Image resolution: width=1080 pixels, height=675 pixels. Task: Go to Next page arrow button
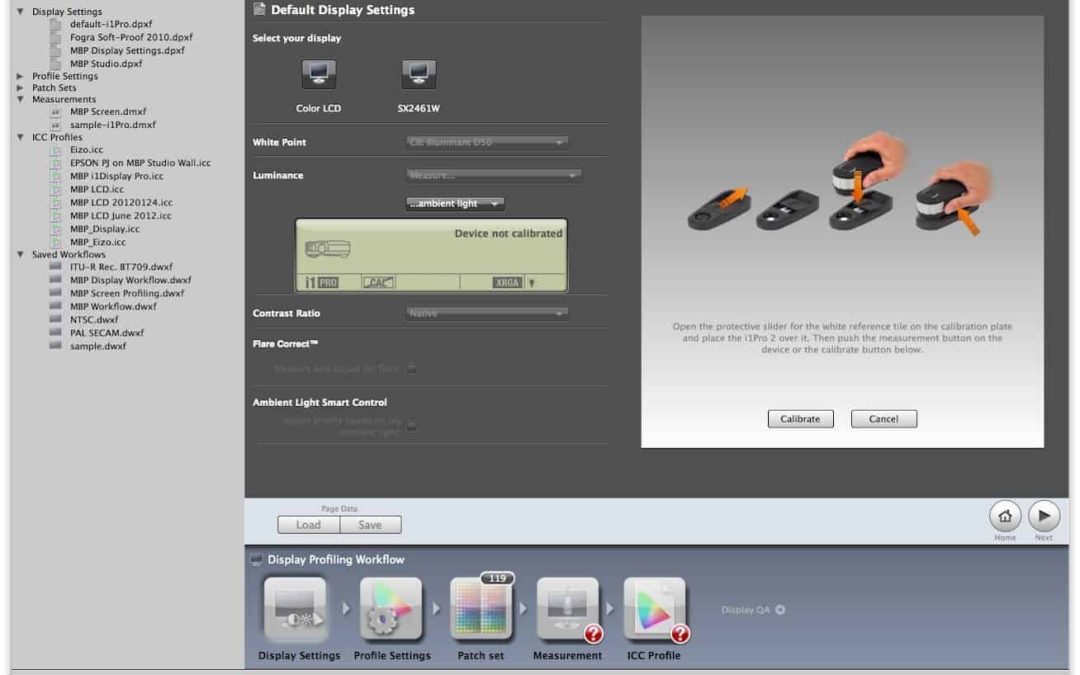(x=1044, y=516)
